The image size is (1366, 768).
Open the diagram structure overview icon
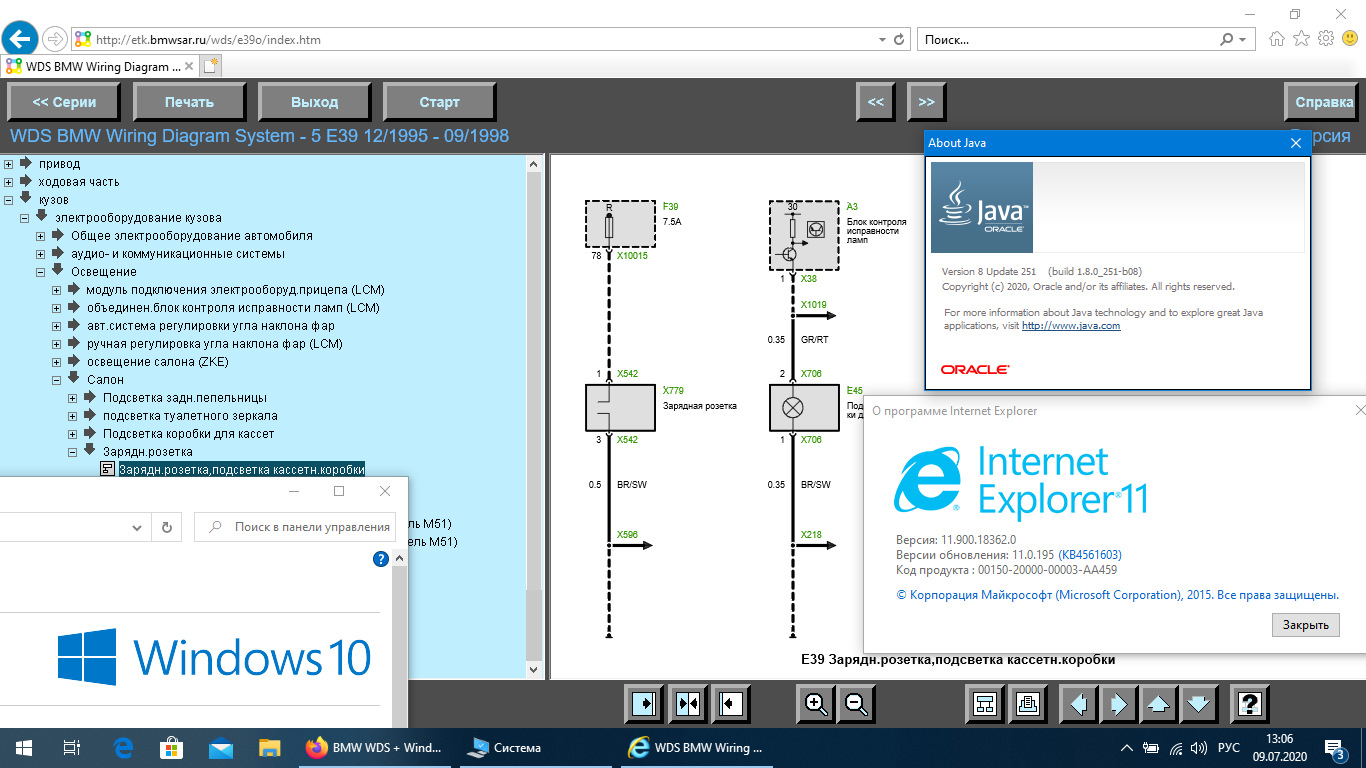click(x=985, y=704)
